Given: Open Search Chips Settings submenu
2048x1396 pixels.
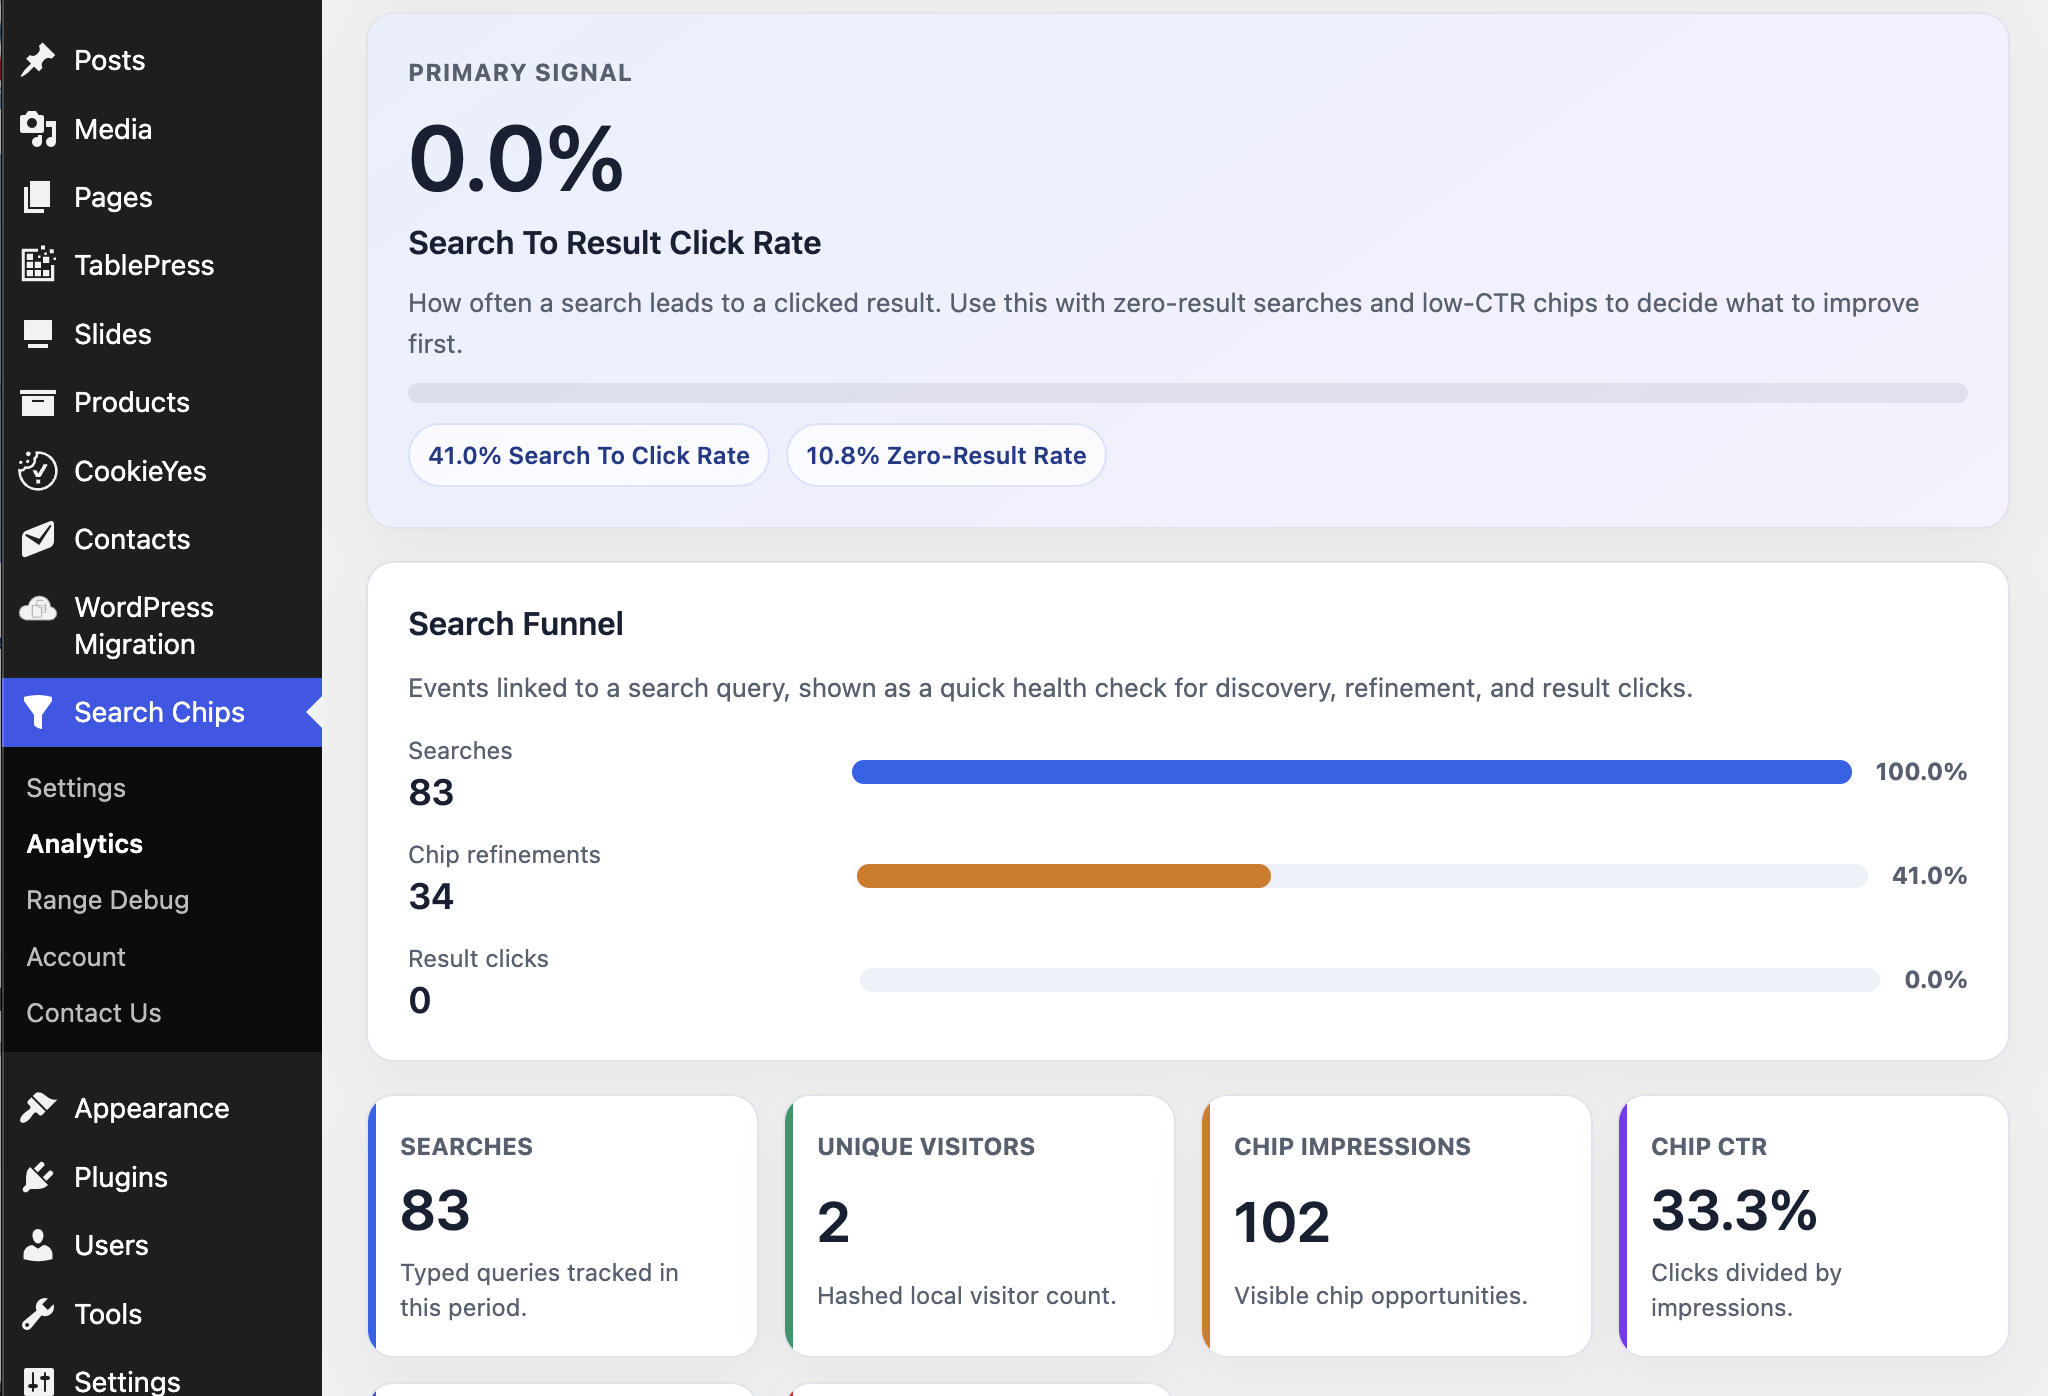Looking at the screenshot, I should (x=76, y=788).
